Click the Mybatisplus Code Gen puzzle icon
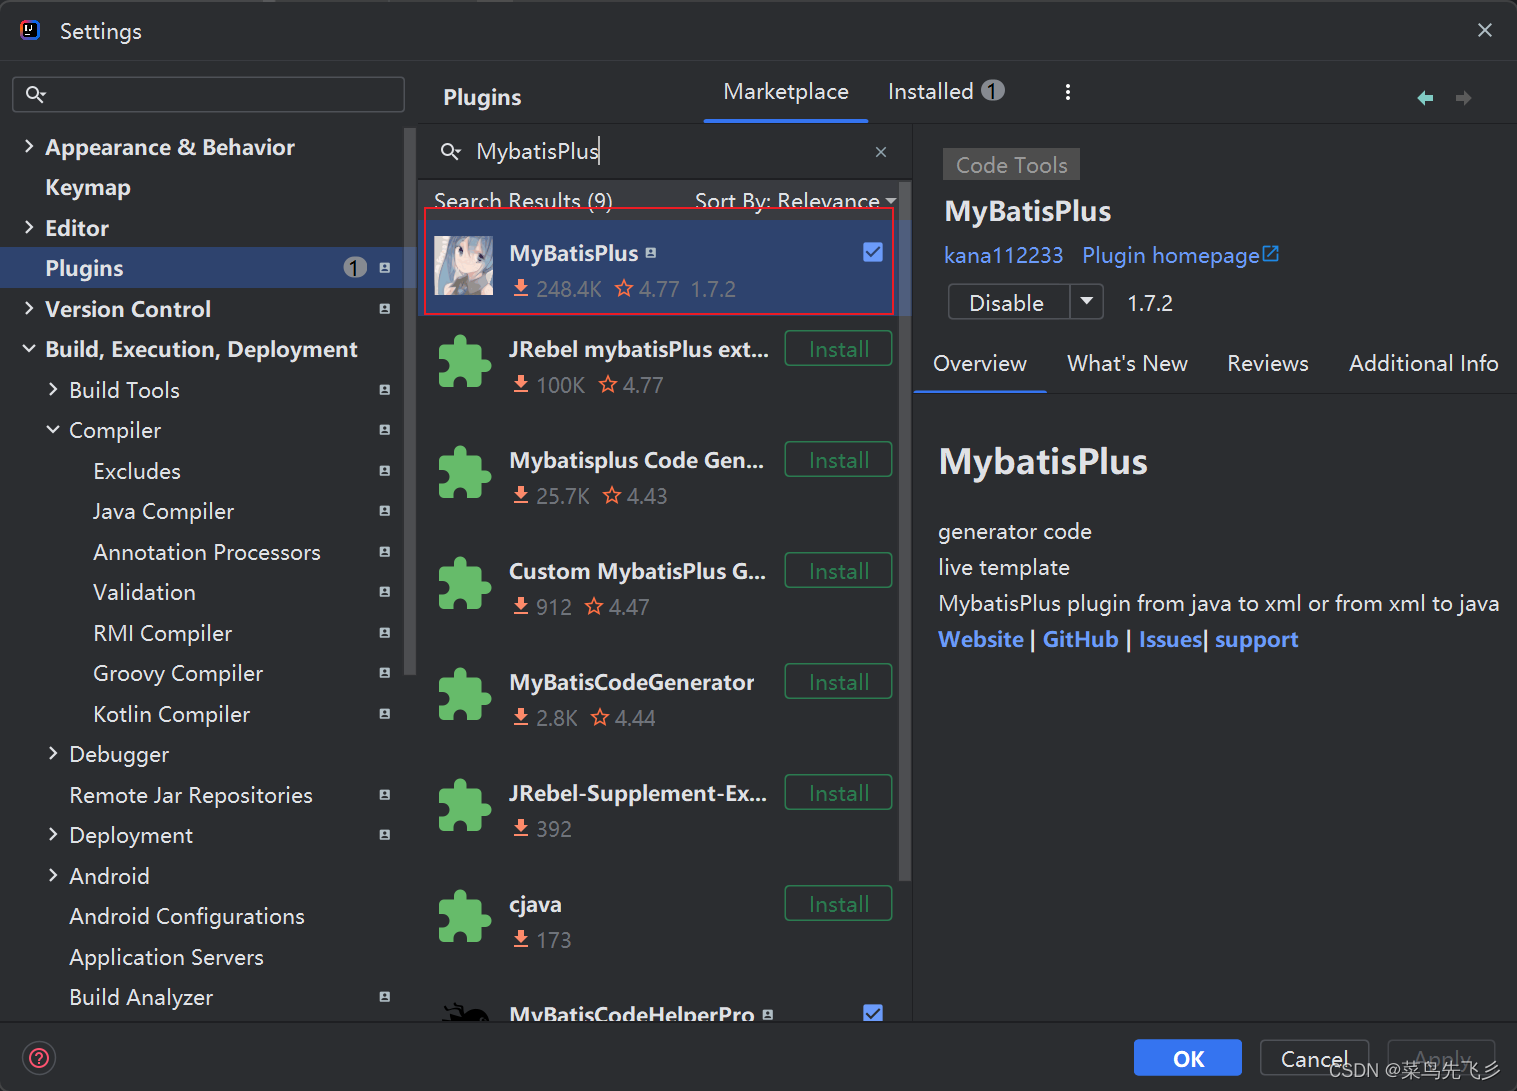1517x1091 pixels. point(464,472)
